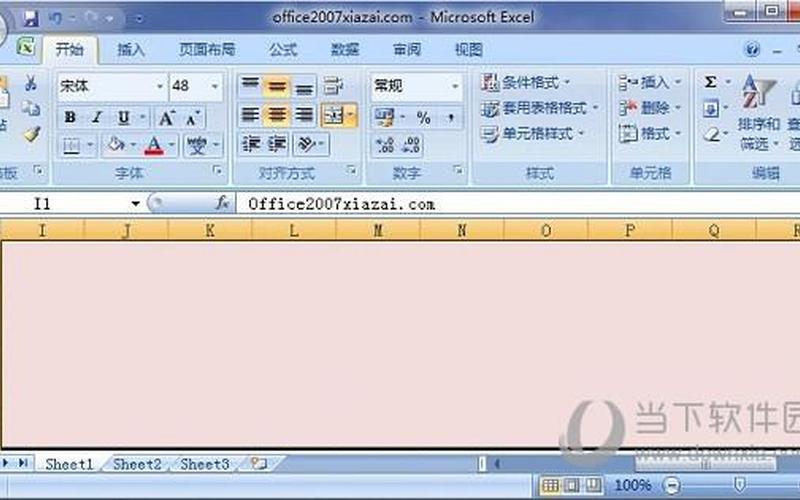Switch to the 公式 tab

point(283,49)
